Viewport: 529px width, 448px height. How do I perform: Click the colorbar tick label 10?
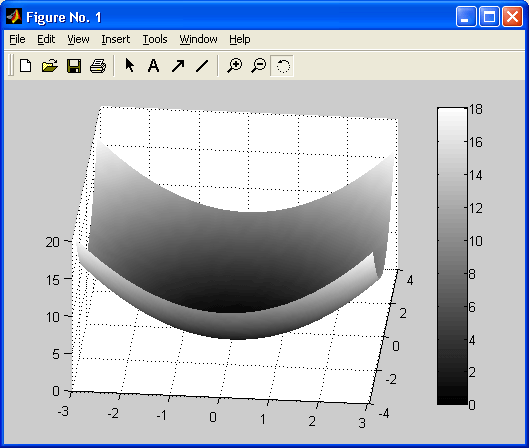point(476,241)
